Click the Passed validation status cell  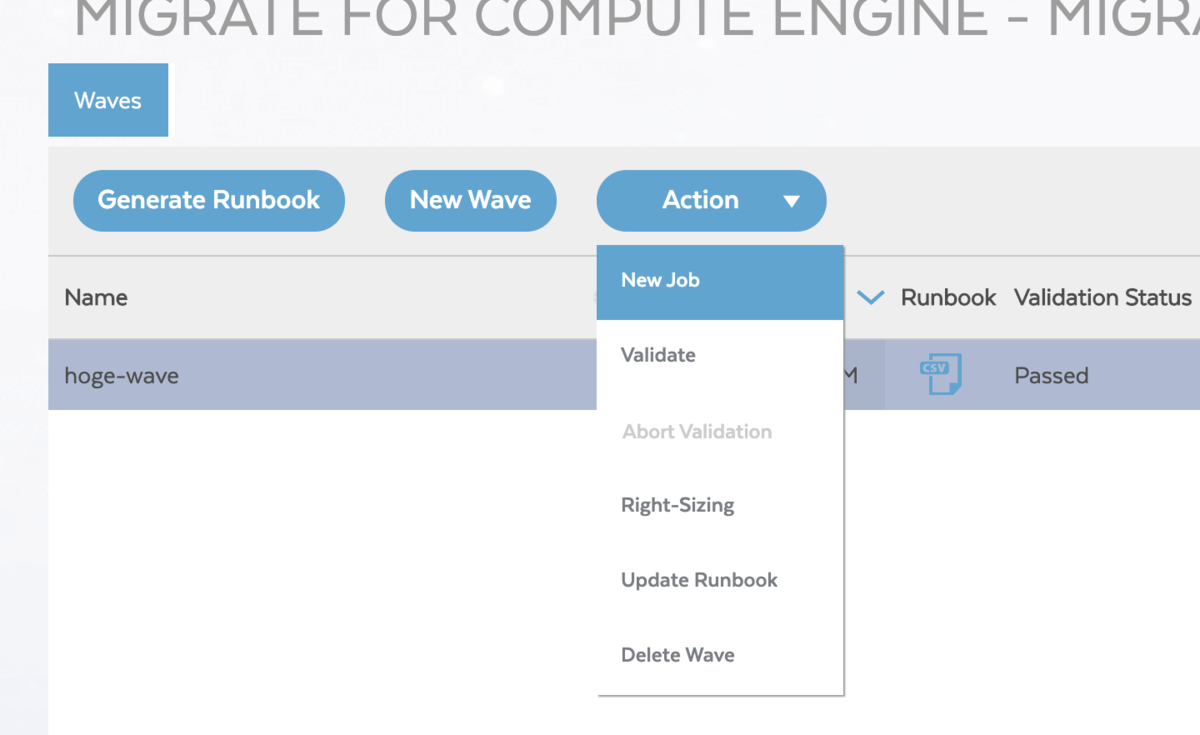(x=1051, y=376)
